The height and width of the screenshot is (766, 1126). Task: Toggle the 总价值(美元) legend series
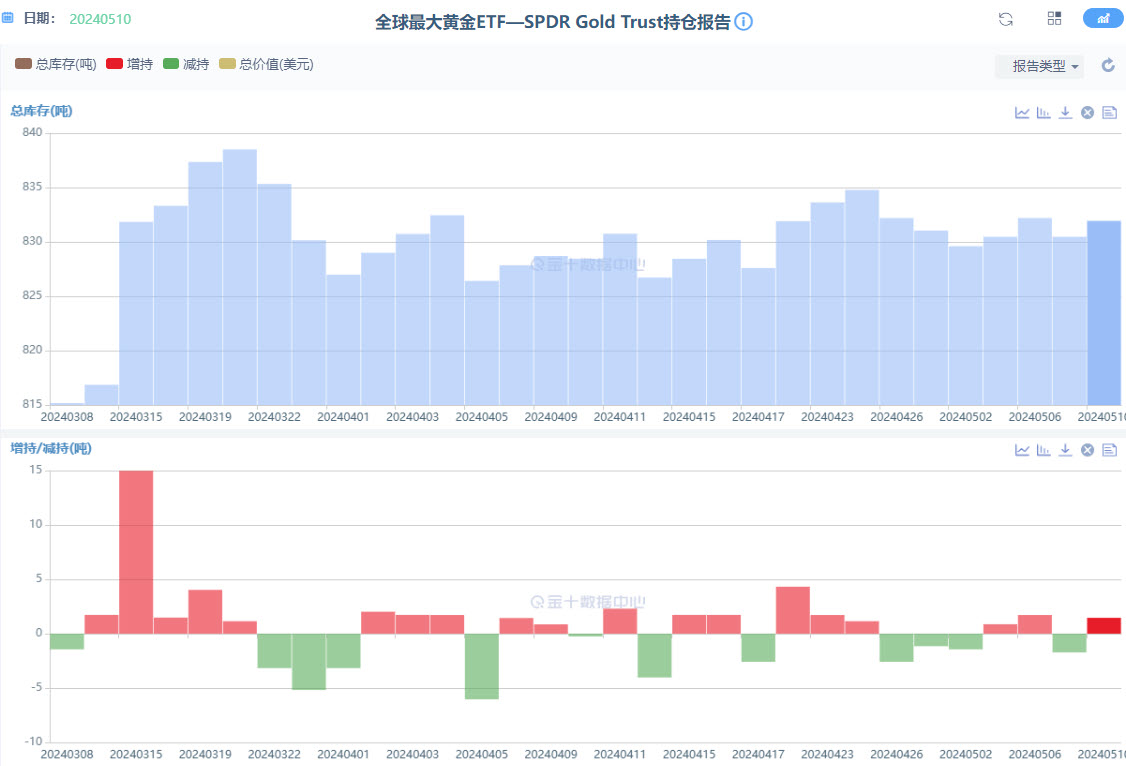coord(266,64)
